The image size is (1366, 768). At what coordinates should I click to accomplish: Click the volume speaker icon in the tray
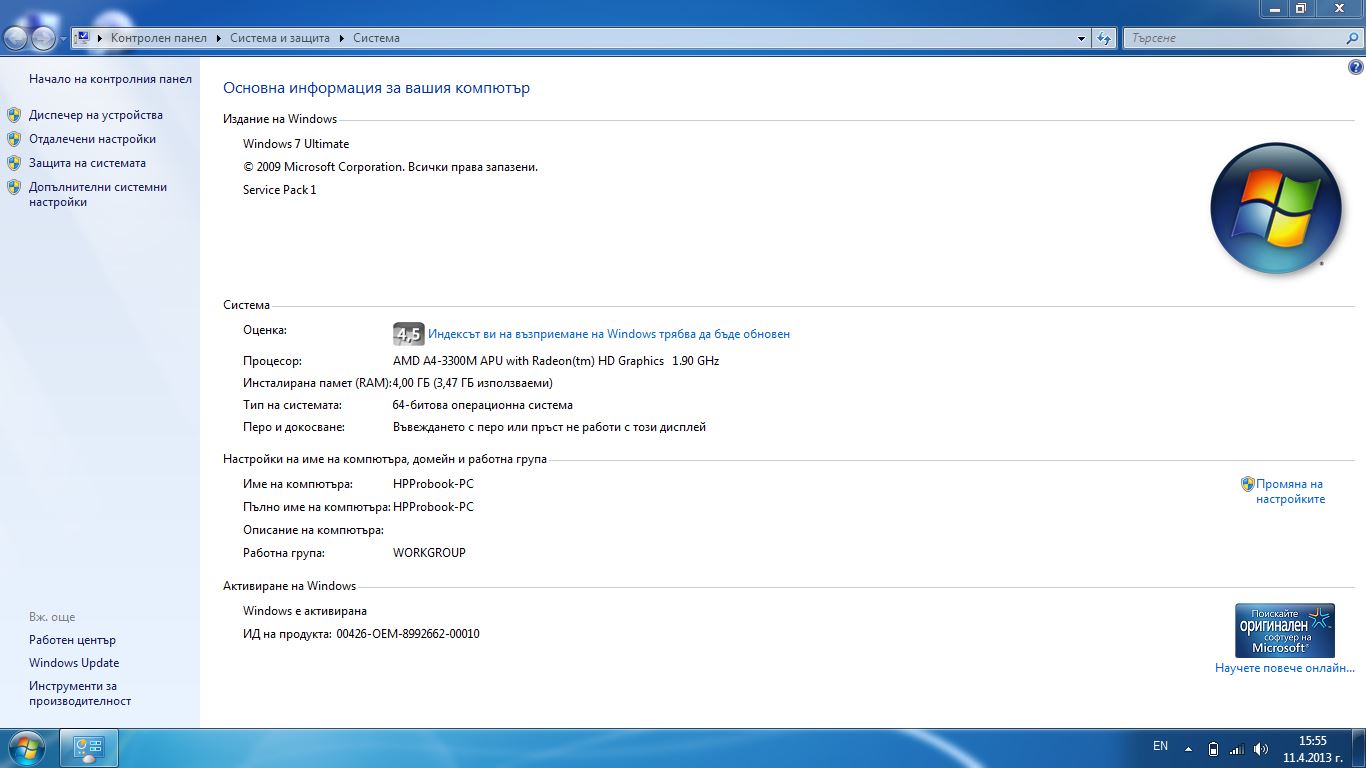pos(1260,748)
